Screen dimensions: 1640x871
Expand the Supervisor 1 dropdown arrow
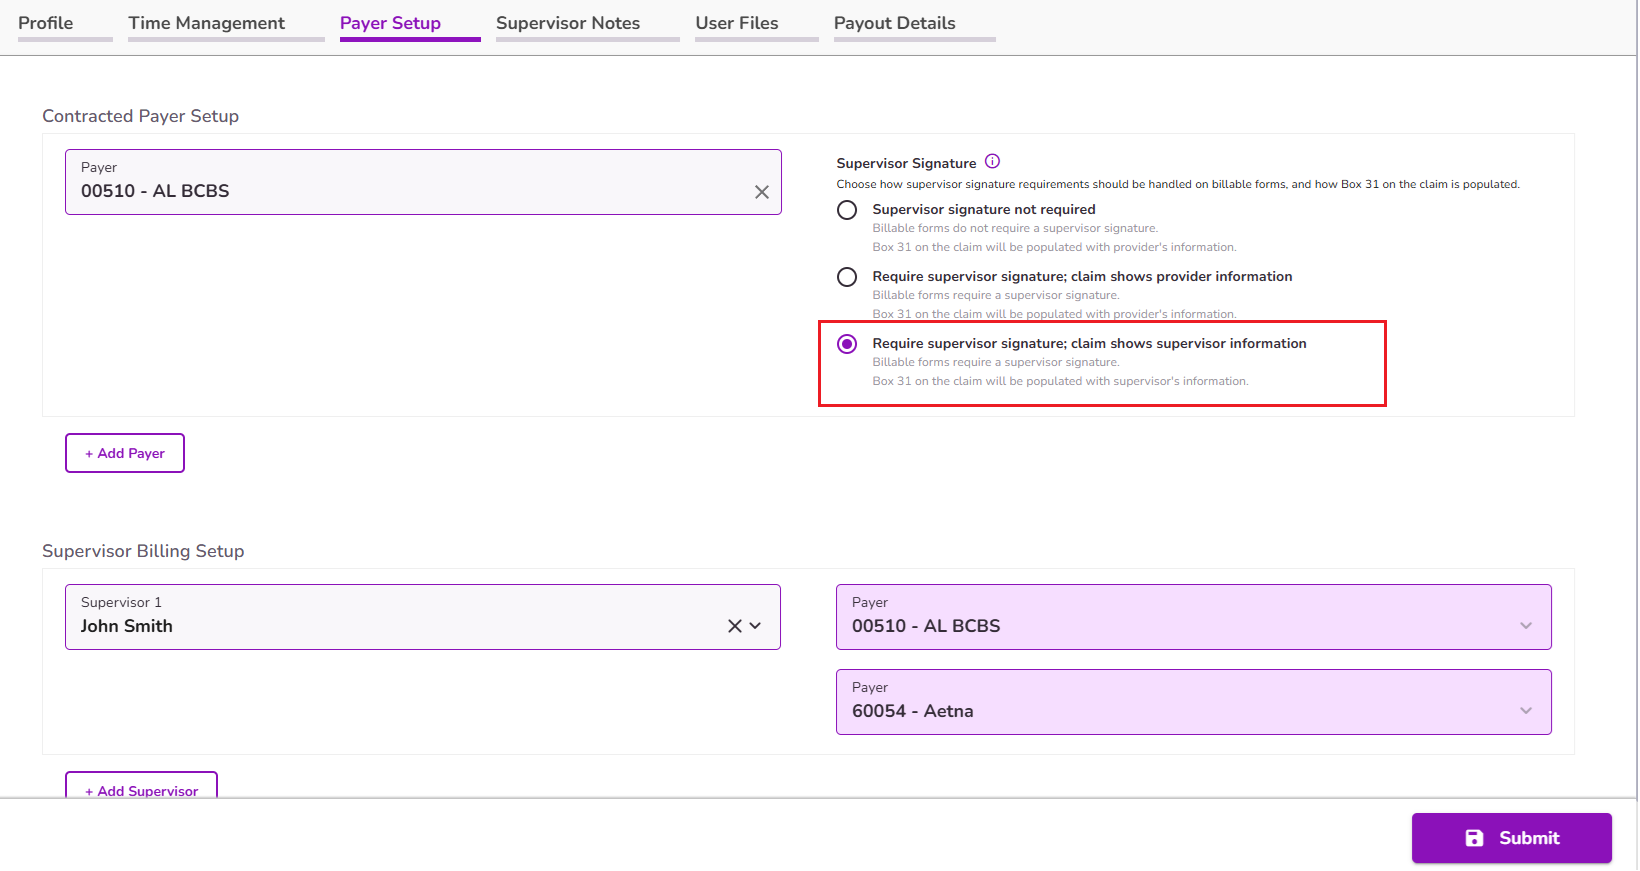tap(756, 626)
